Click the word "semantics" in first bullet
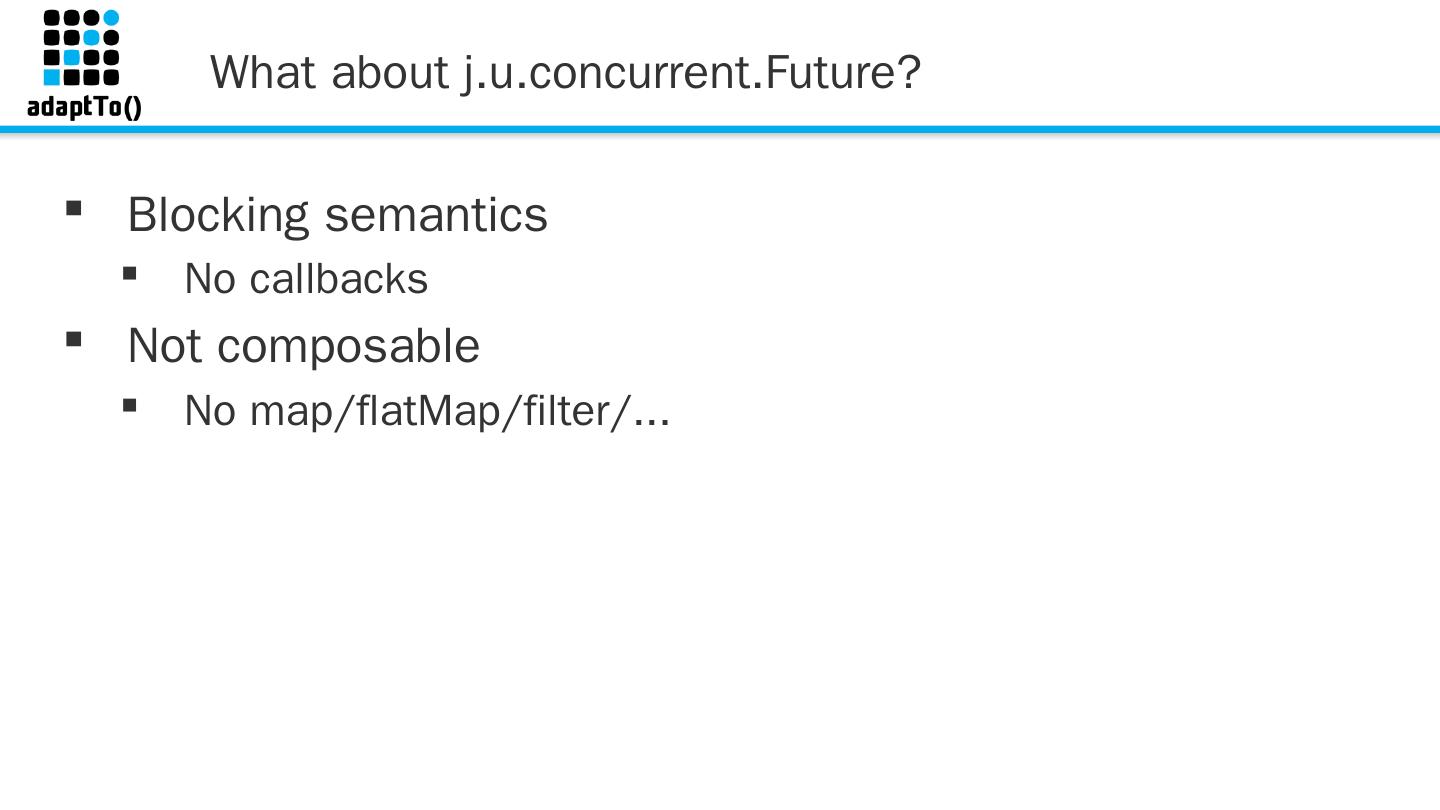 (436, 214)
